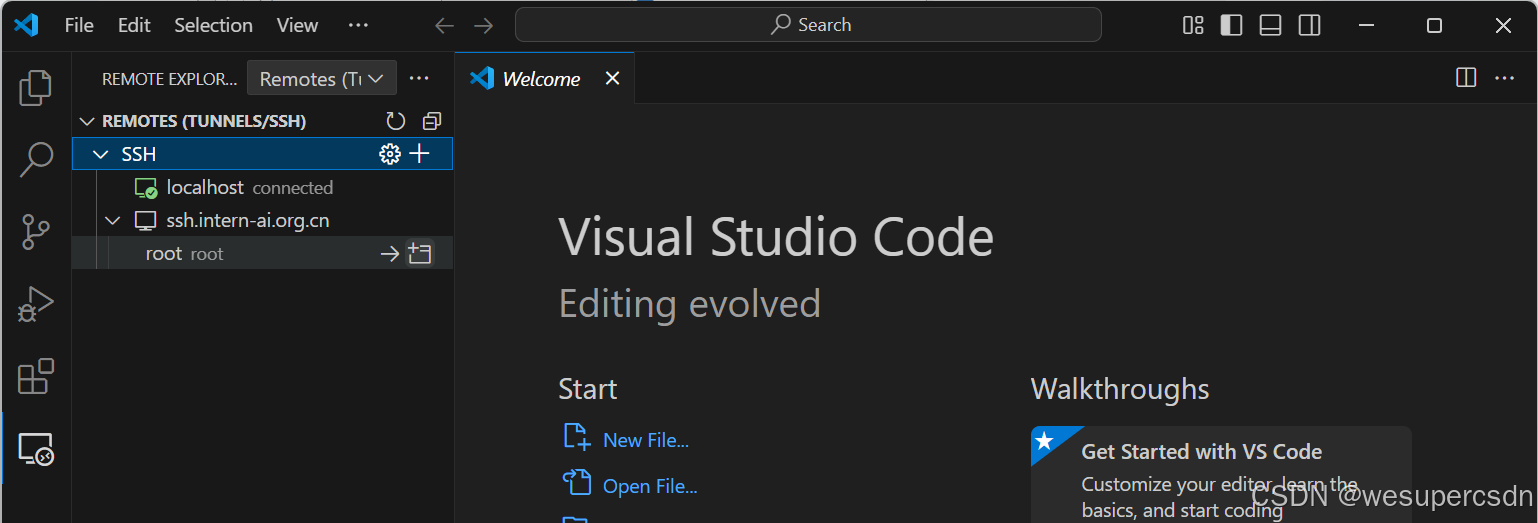
Task: Open the Selection menu
Action: coord(213,25)
